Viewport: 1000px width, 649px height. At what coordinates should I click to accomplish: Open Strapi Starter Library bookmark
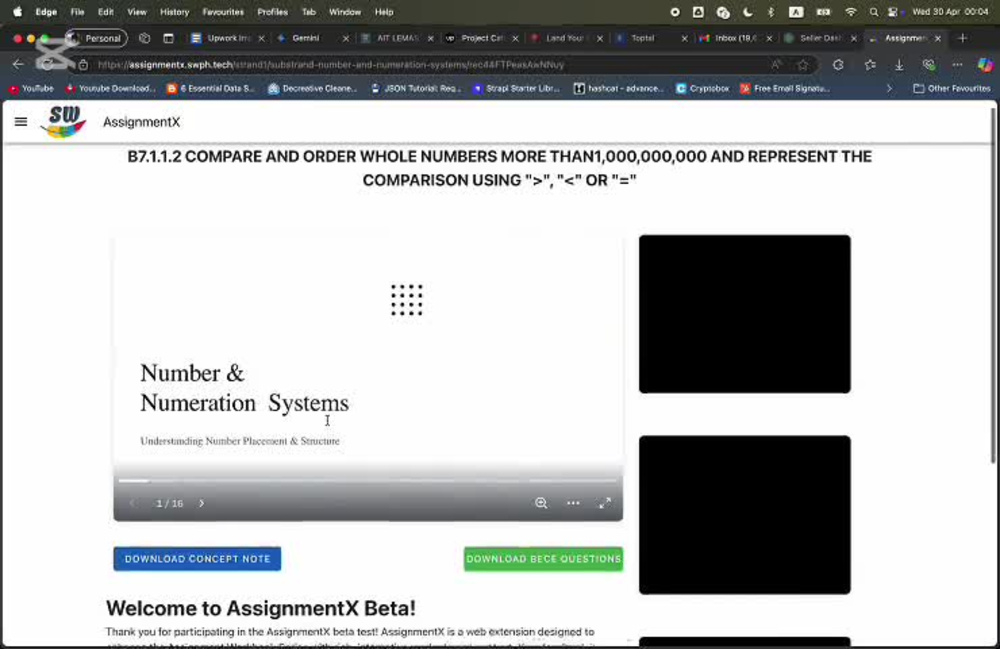[516, 89]
